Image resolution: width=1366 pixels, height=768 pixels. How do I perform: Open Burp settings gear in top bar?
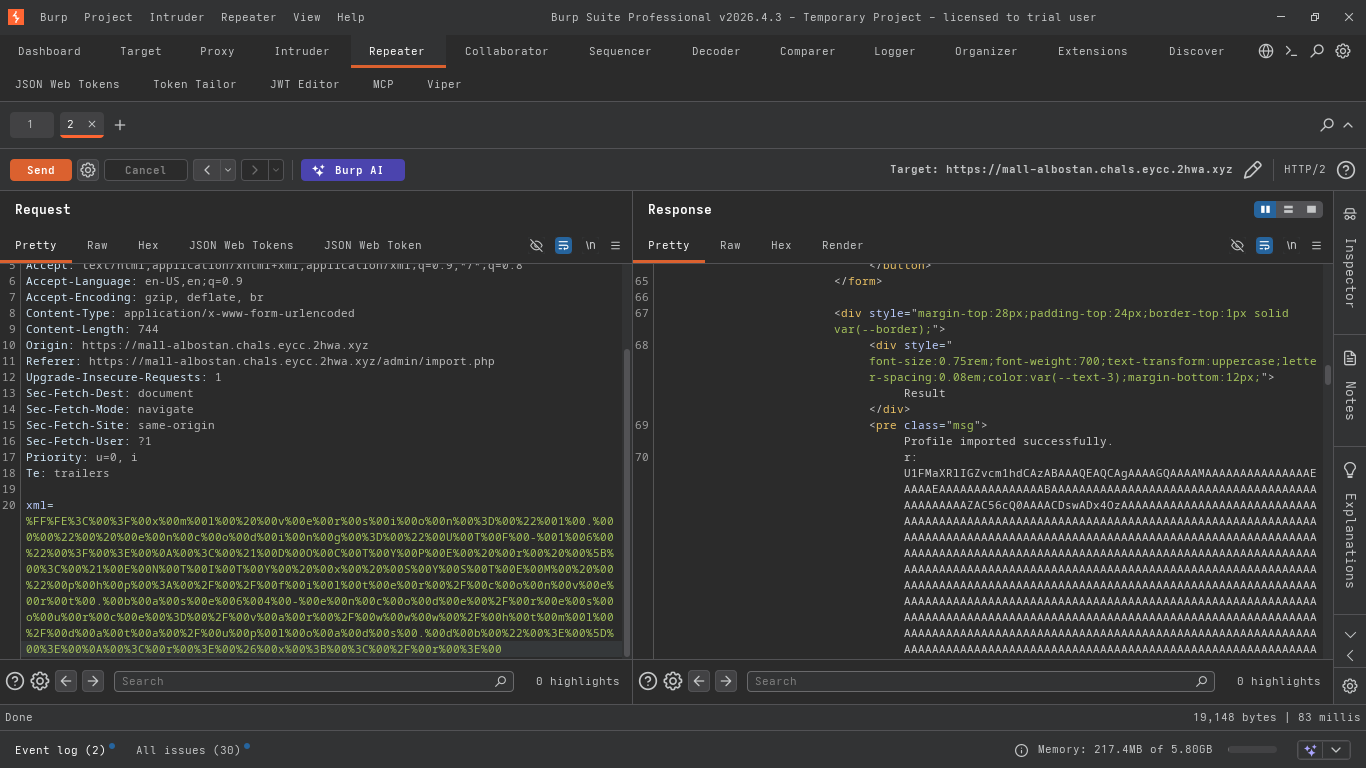click(x=1343, y=51)
